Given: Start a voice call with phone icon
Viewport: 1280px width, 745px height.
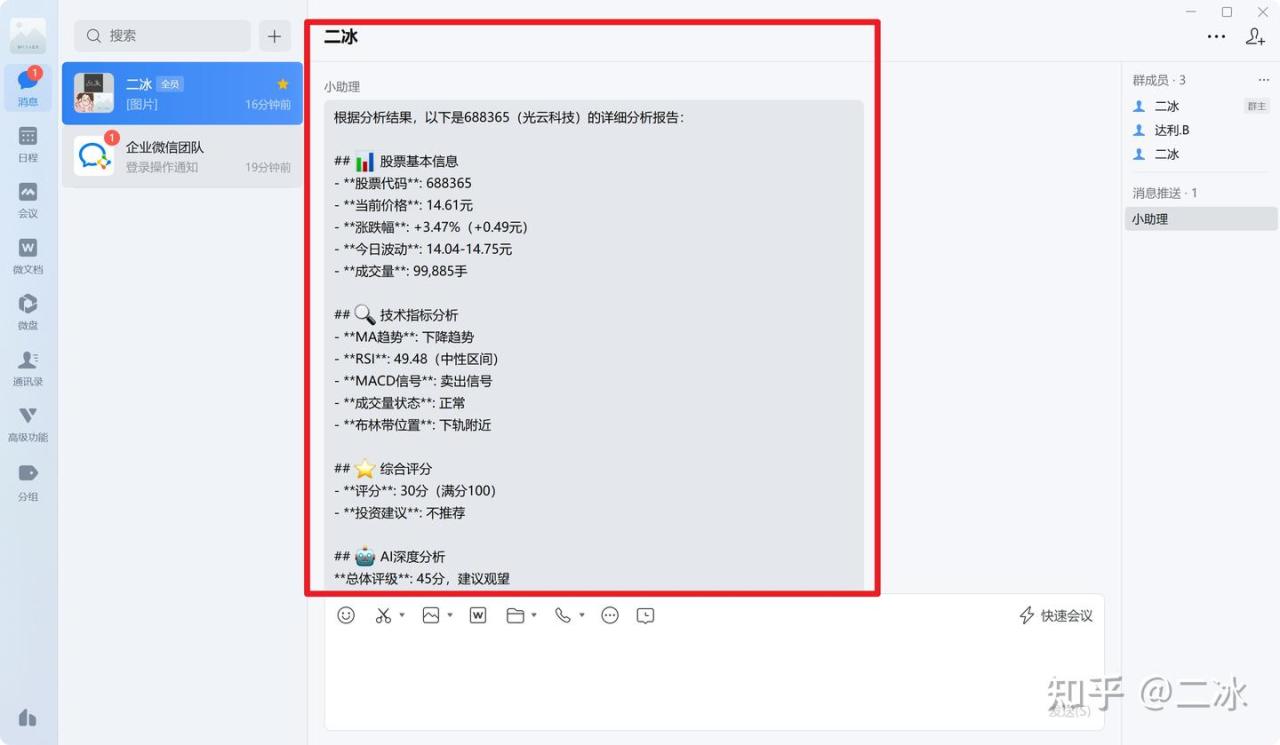Looking at the screenshot, I should point(563,615).
